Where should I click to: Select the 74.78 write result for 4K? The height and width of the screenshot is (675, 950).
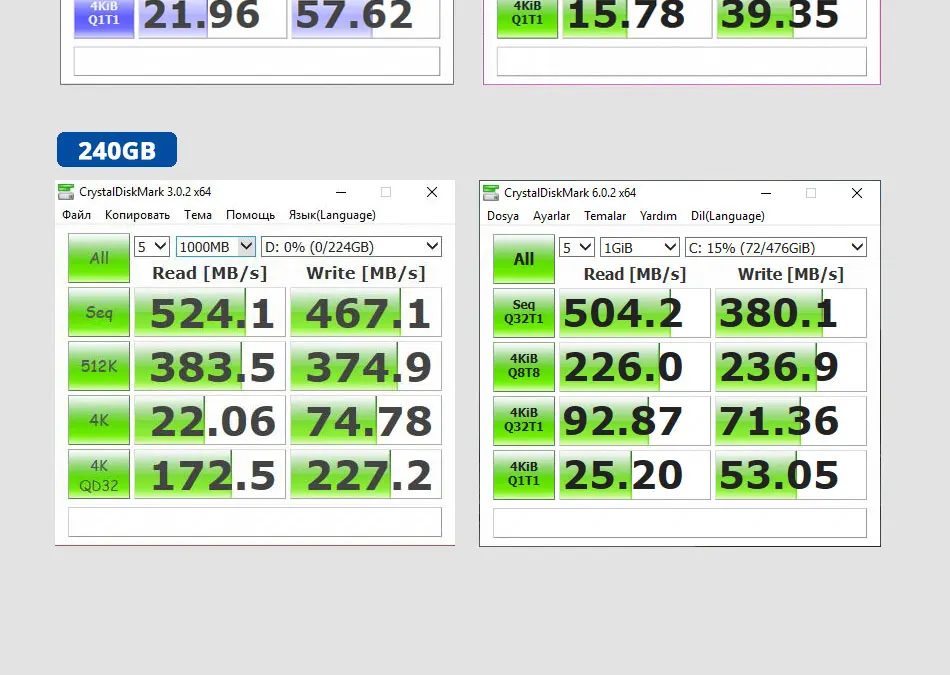pos(366,420)
